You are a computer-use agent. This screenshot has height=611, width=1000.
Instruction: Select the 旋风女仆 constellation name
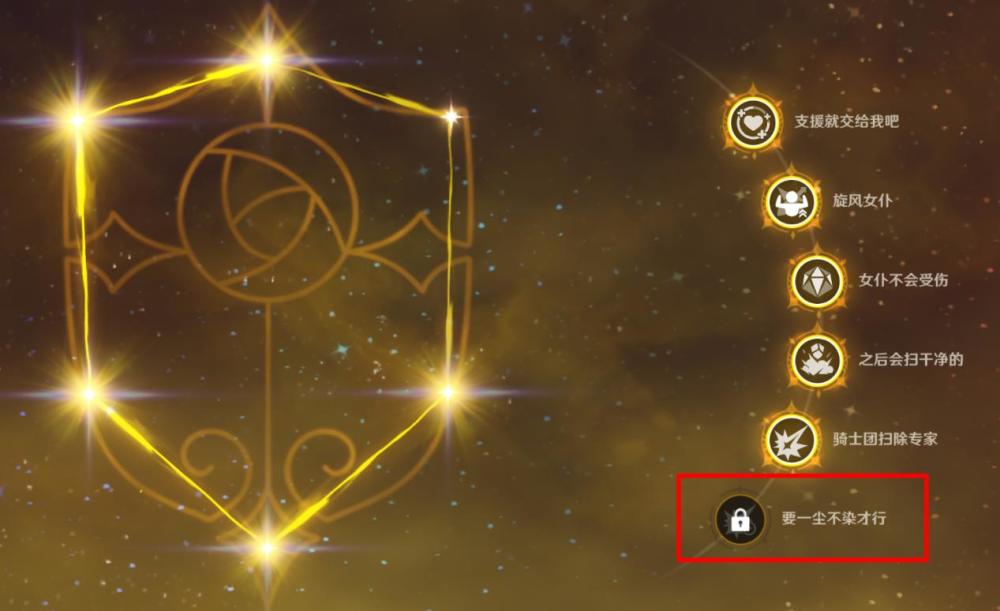point(862,201)
